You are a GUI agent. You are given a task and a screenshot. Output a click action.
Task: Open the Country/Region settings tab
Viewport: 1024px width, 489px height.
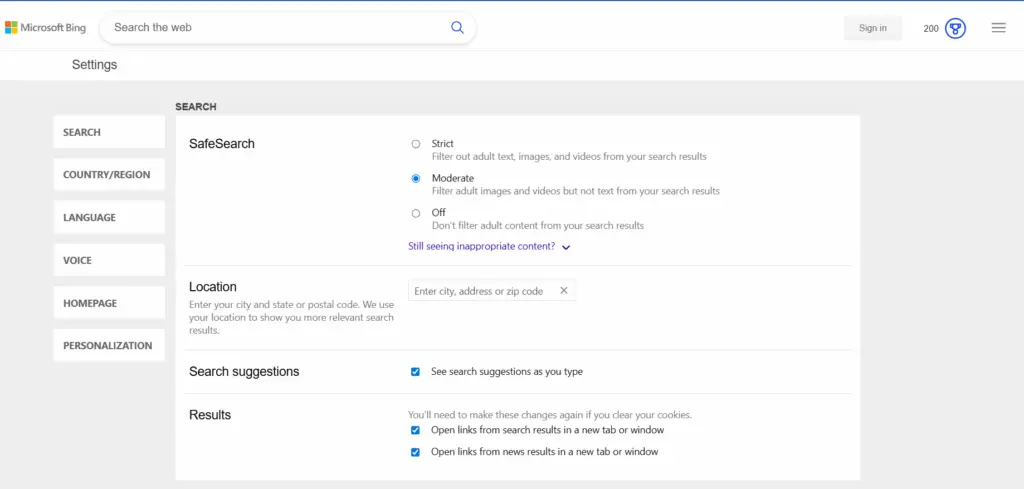pyautogui.click(x=108, y=175)
